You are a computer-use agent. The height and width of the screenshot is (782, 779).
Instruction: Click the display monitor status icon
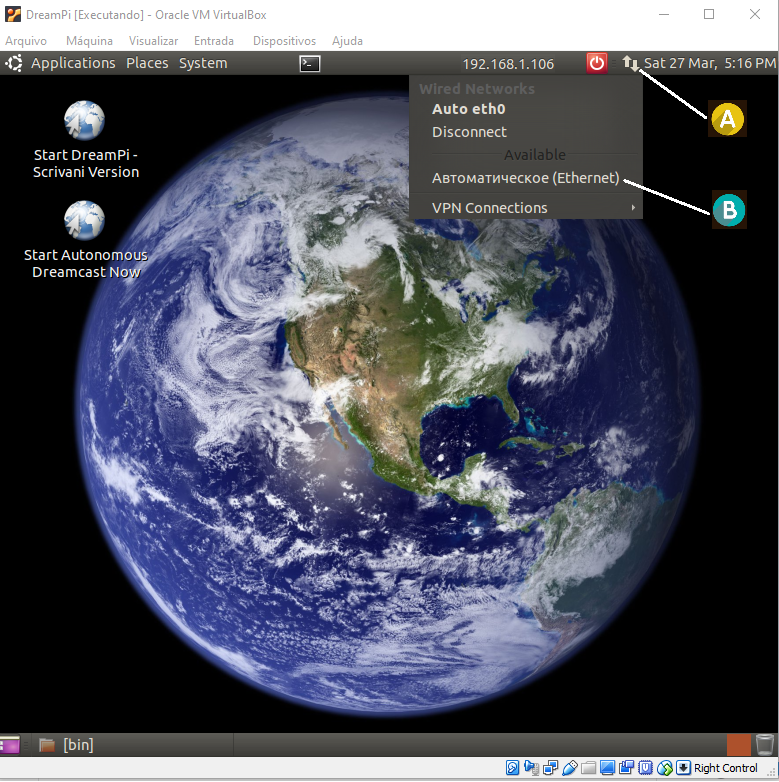coord(607,768)
